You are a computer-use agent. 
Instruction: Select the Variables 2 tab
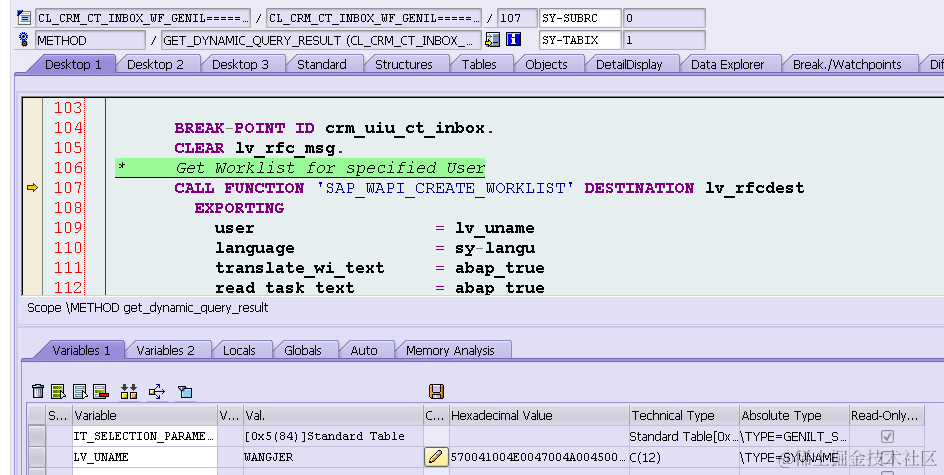coord(166,350)
